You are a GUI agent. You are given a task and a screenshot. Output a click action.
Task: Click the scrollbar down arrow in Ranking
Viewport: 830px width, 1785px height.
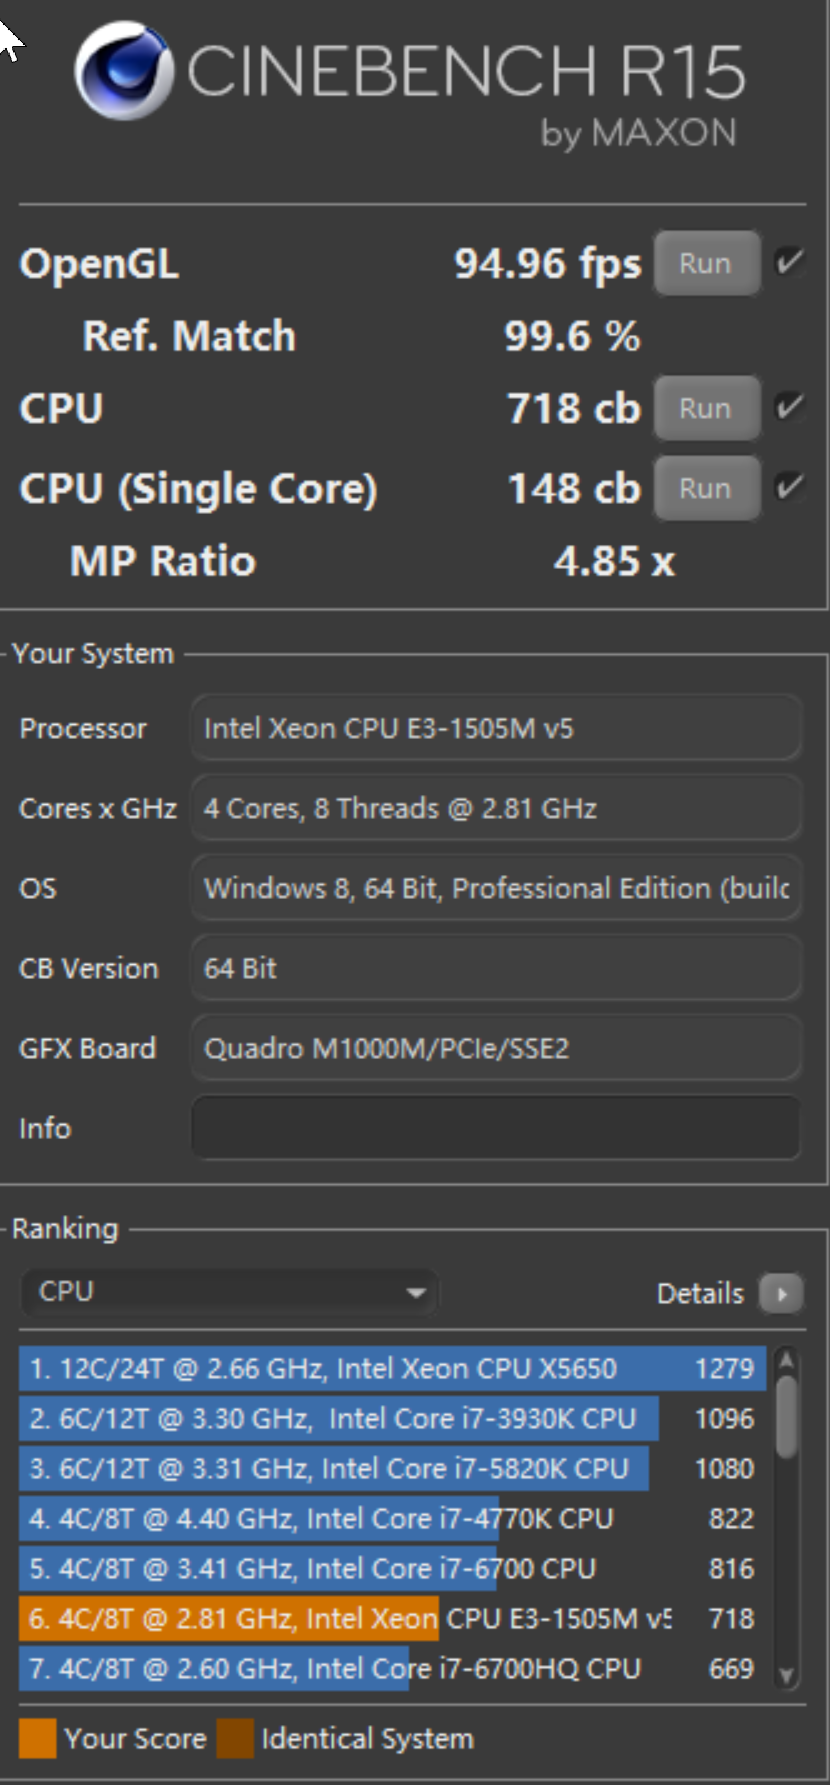[786, 1676]
